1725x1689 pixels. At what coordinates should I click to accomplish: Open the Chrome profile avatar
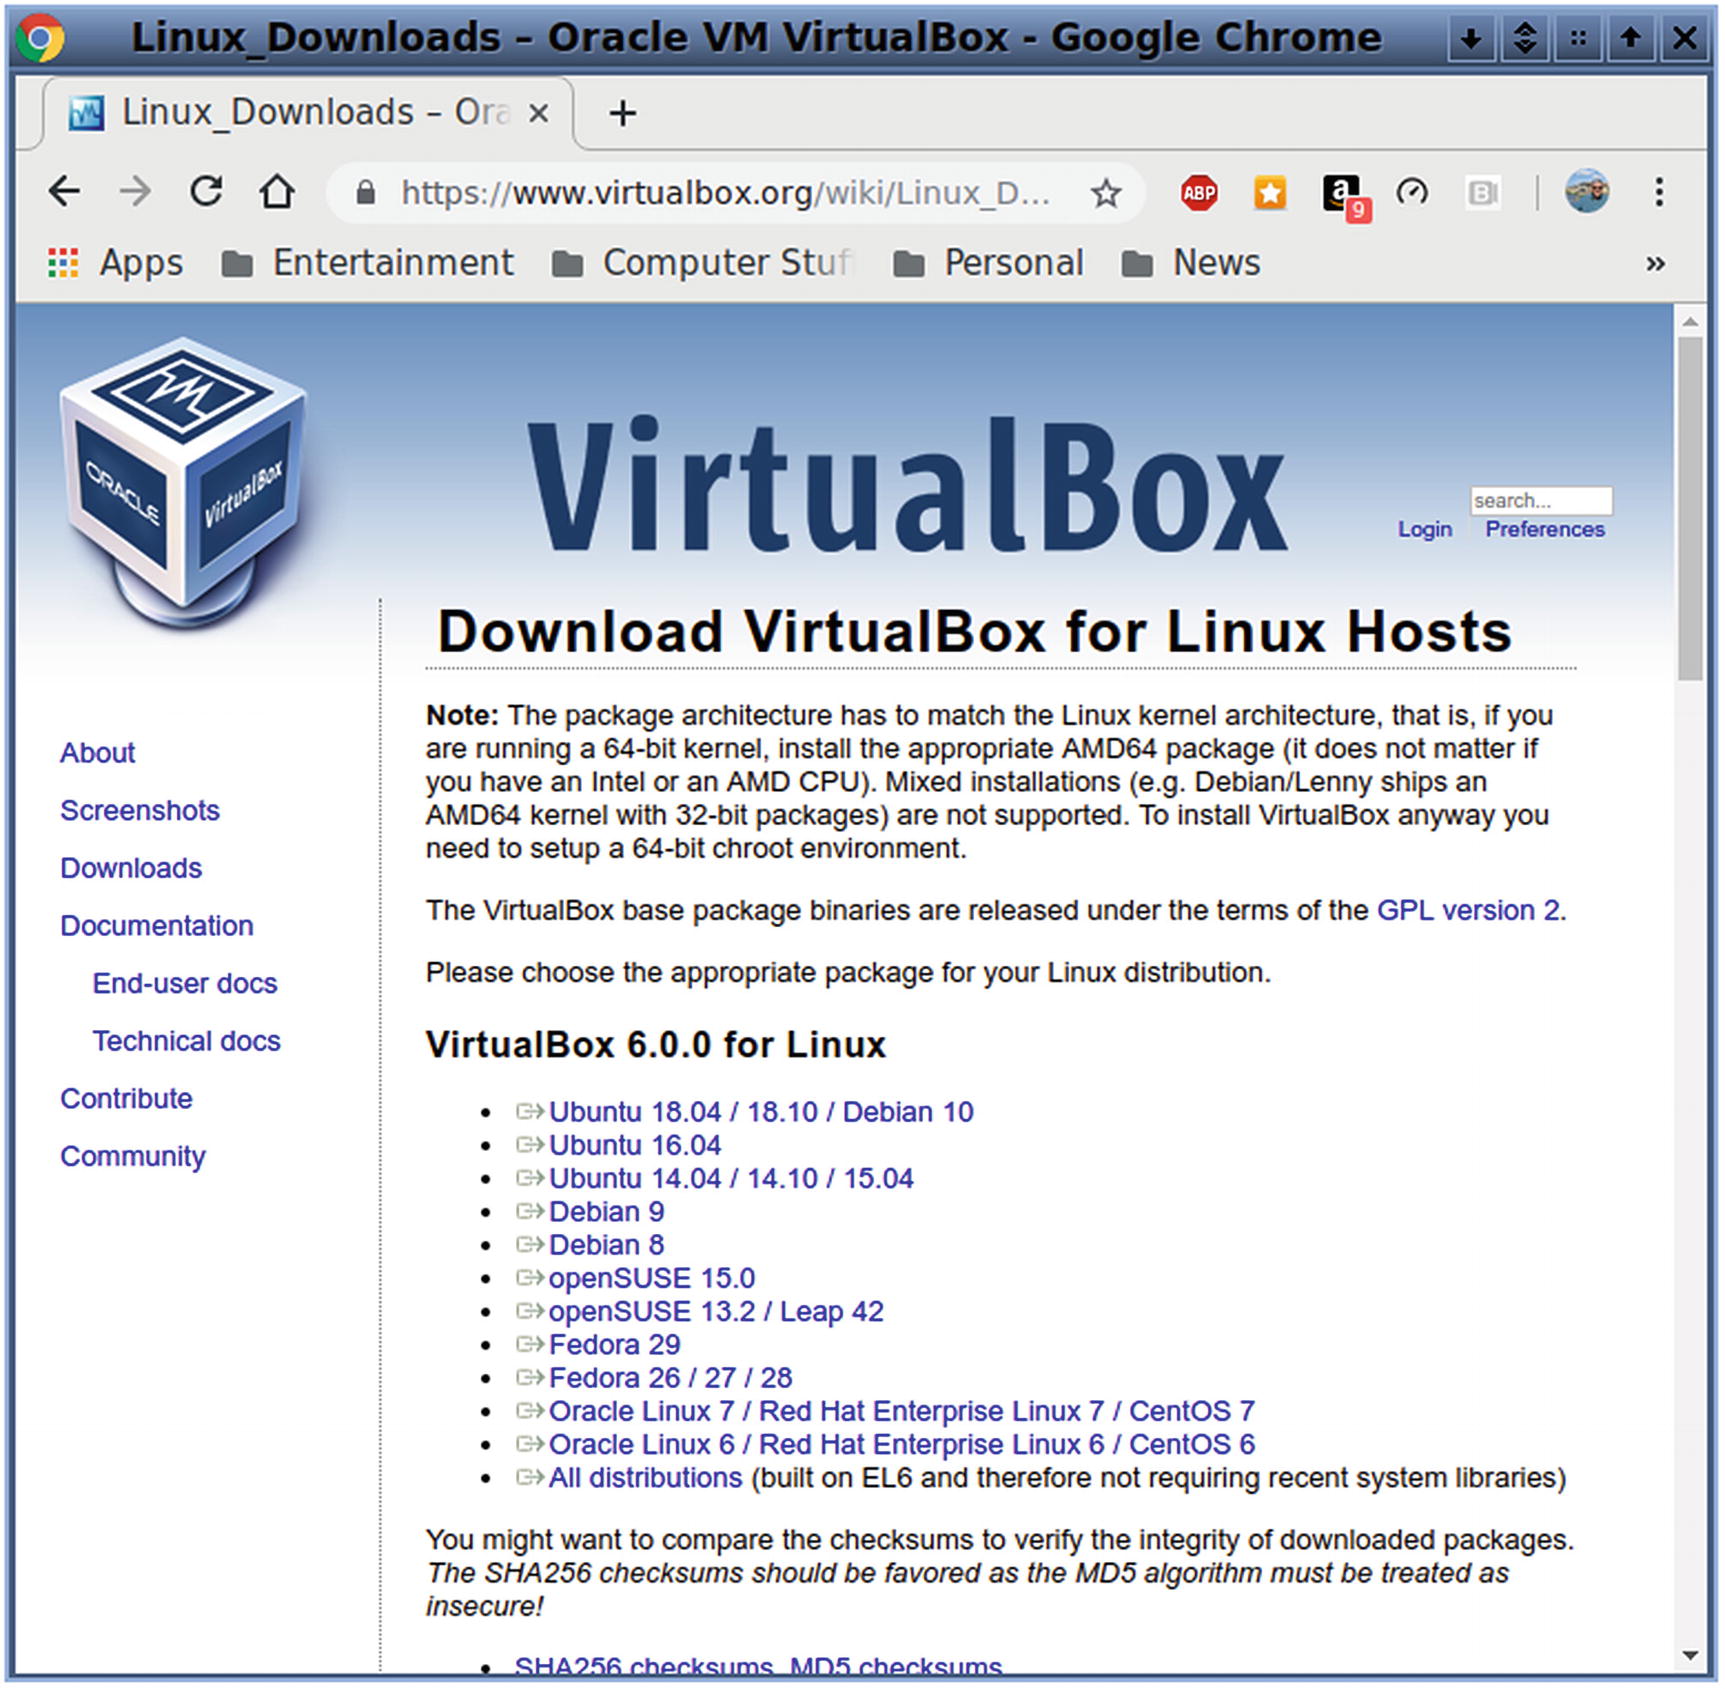(x=1586, y=191)
